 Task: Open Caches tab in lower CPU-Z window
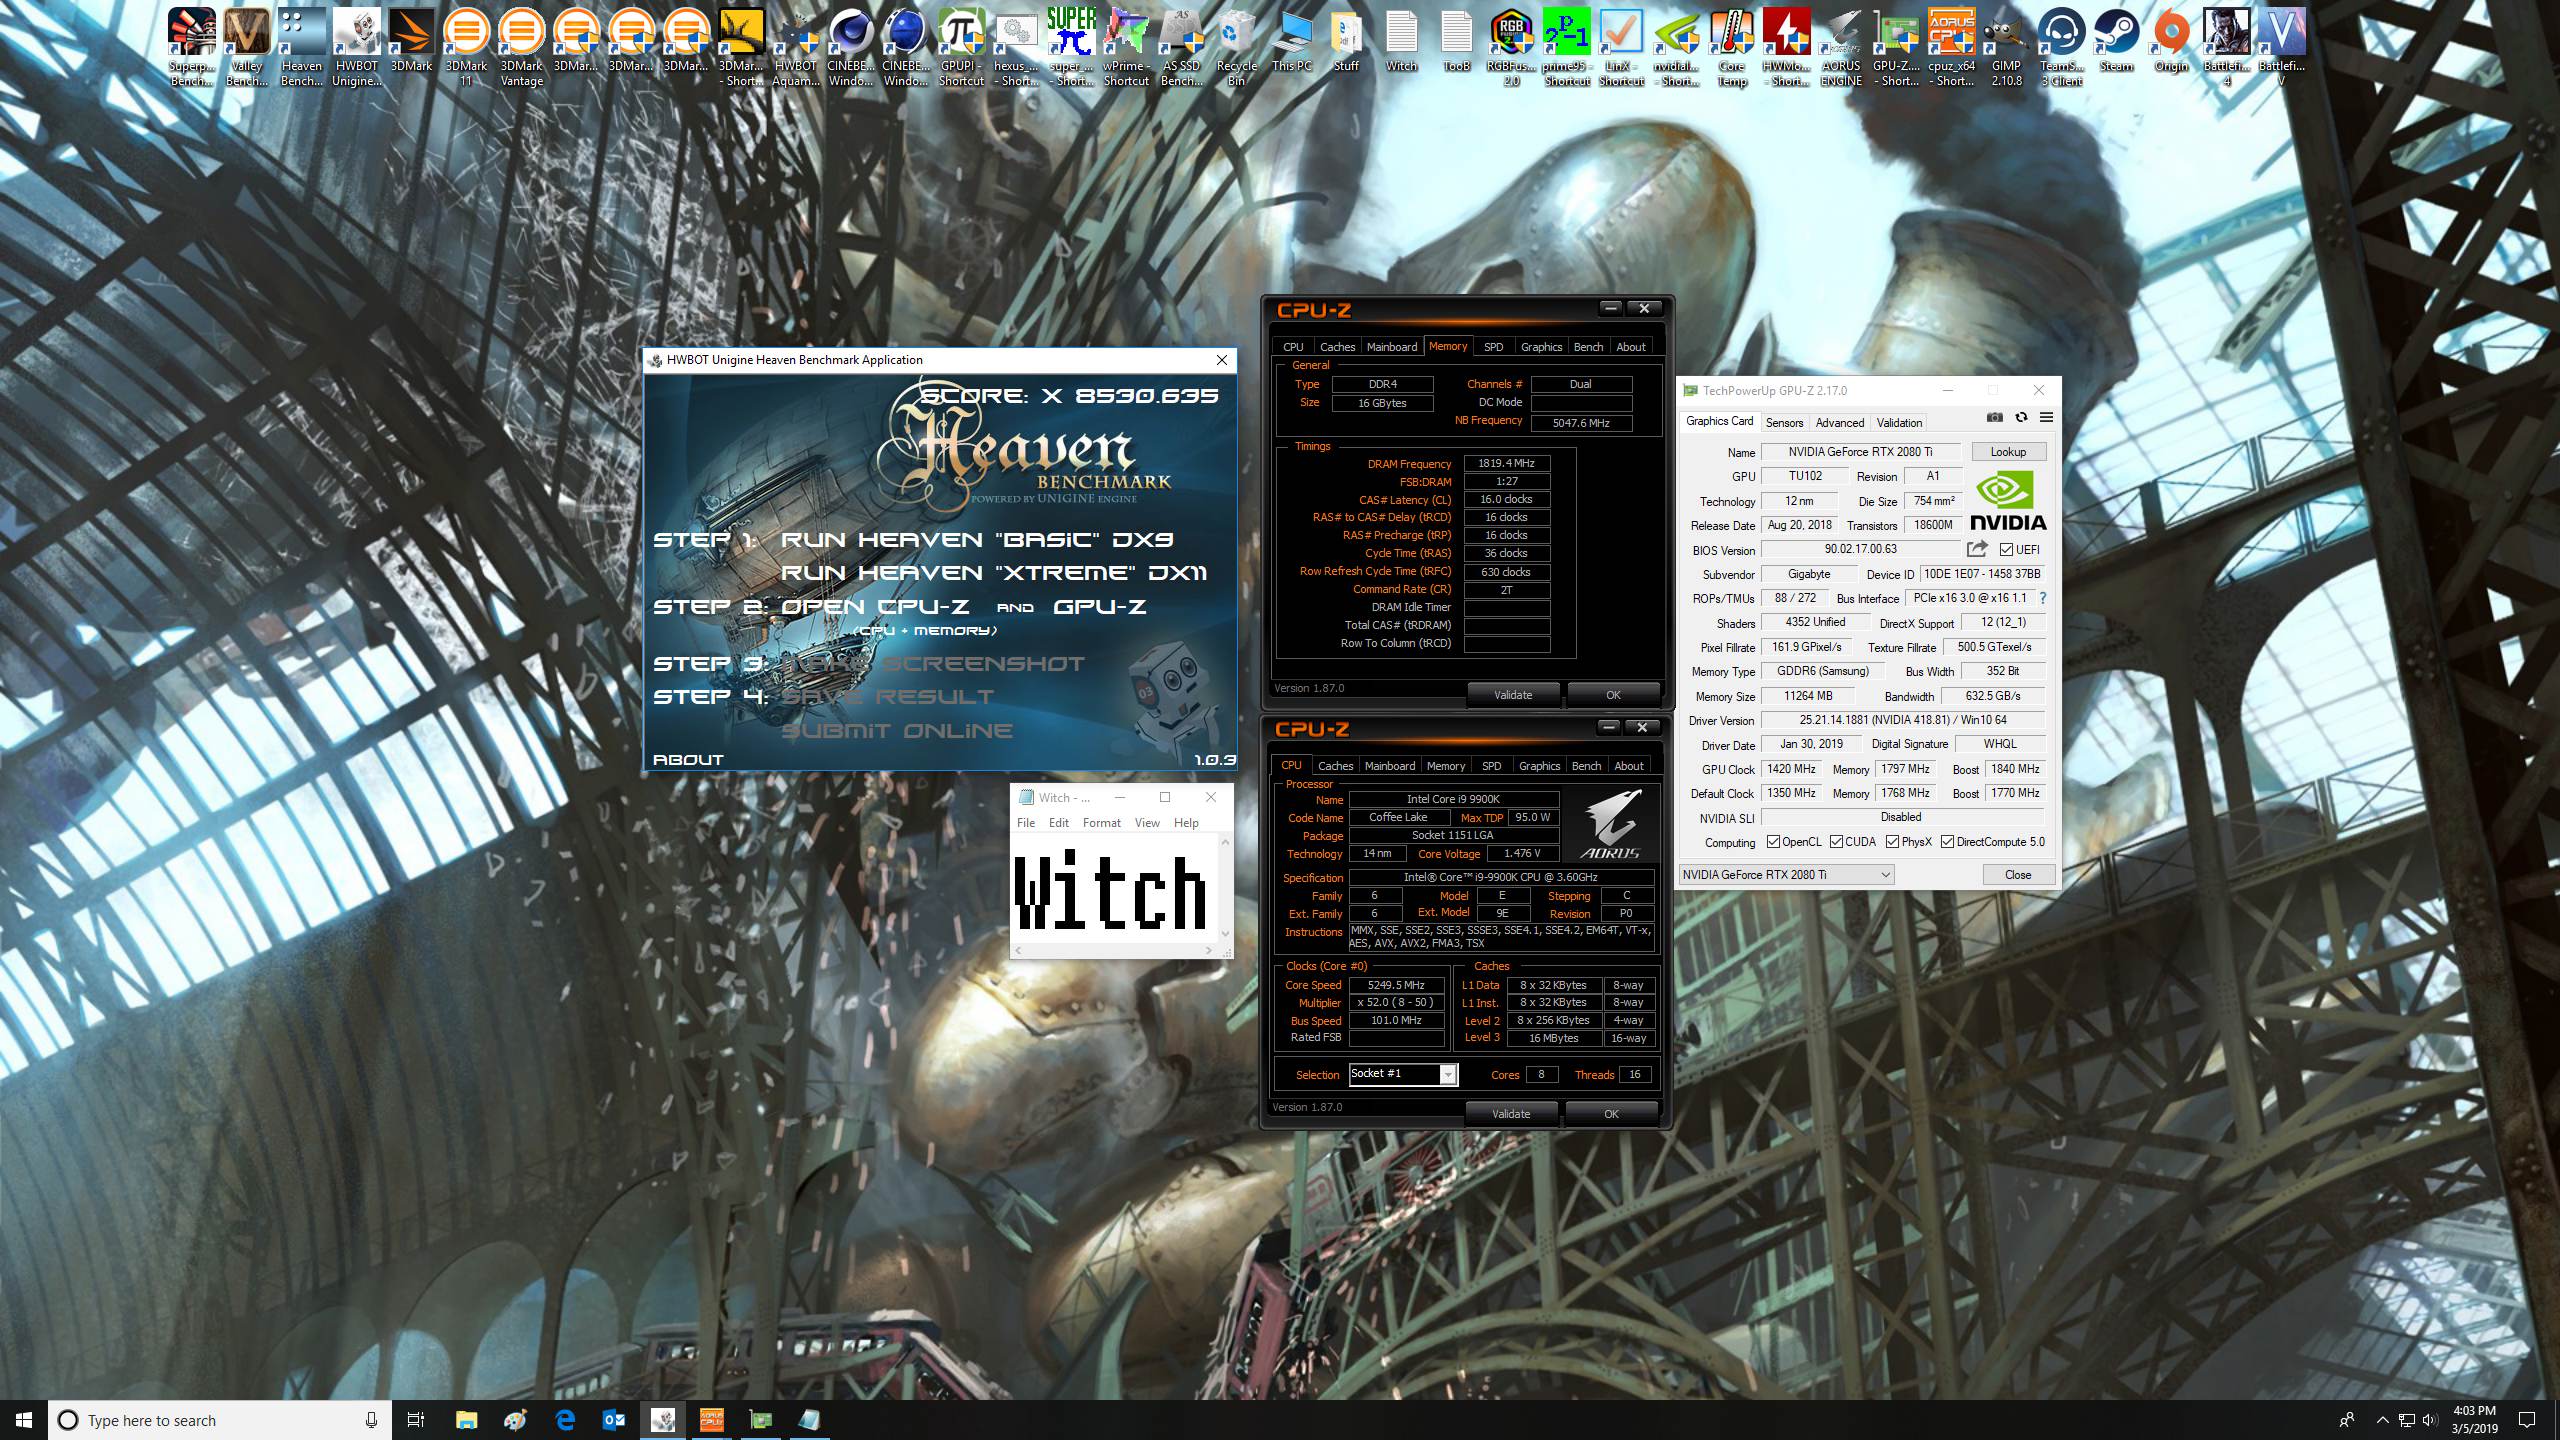[x=1335, y=766]
